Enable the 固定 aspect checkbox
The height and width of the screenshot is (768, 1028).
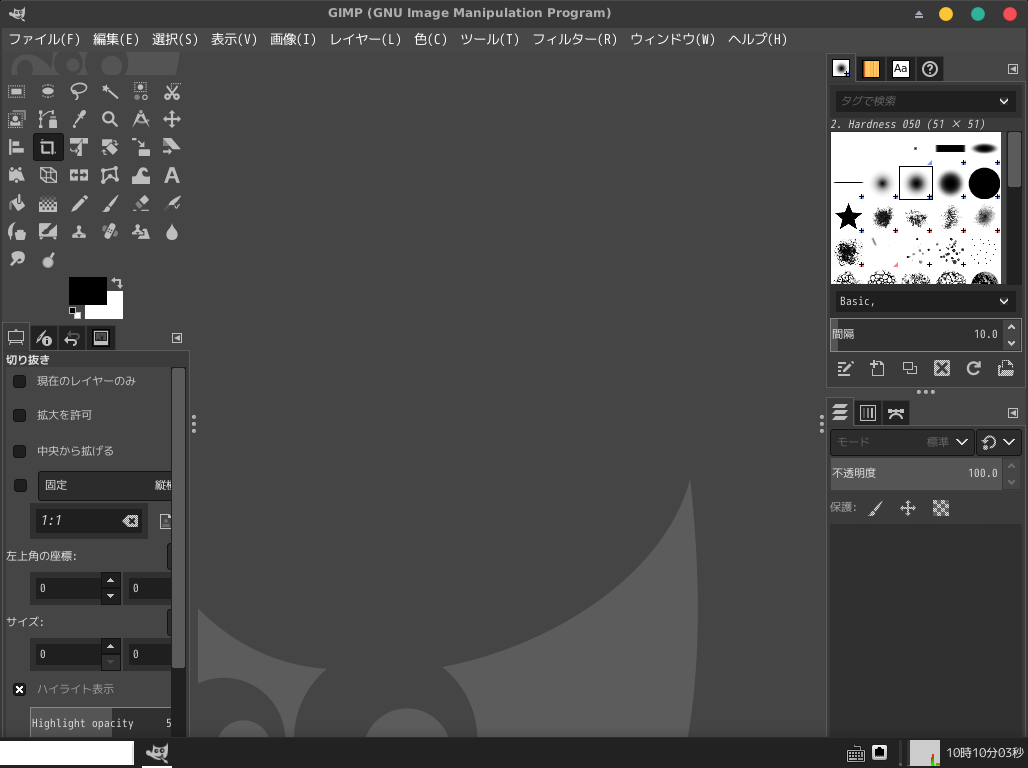(x=20, y=485)
